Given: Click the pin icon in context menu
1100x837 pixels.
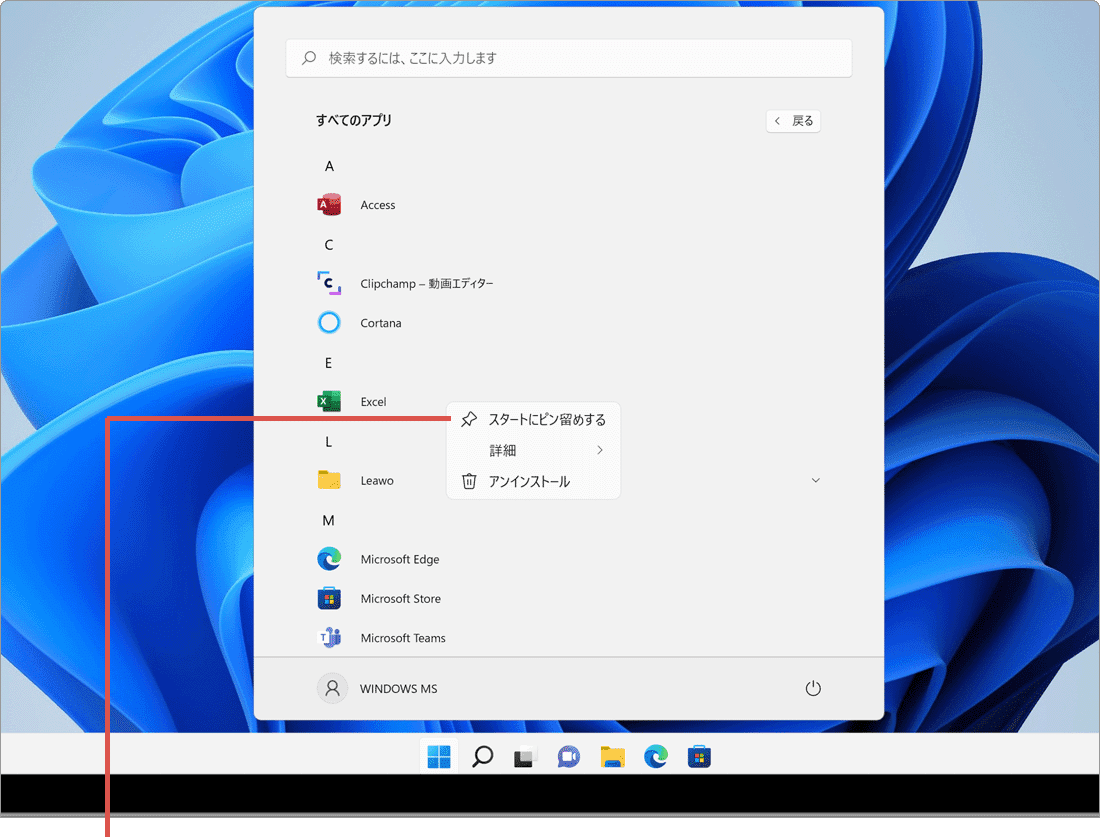Looking at the screenshot, I should (x=469, y=420).
